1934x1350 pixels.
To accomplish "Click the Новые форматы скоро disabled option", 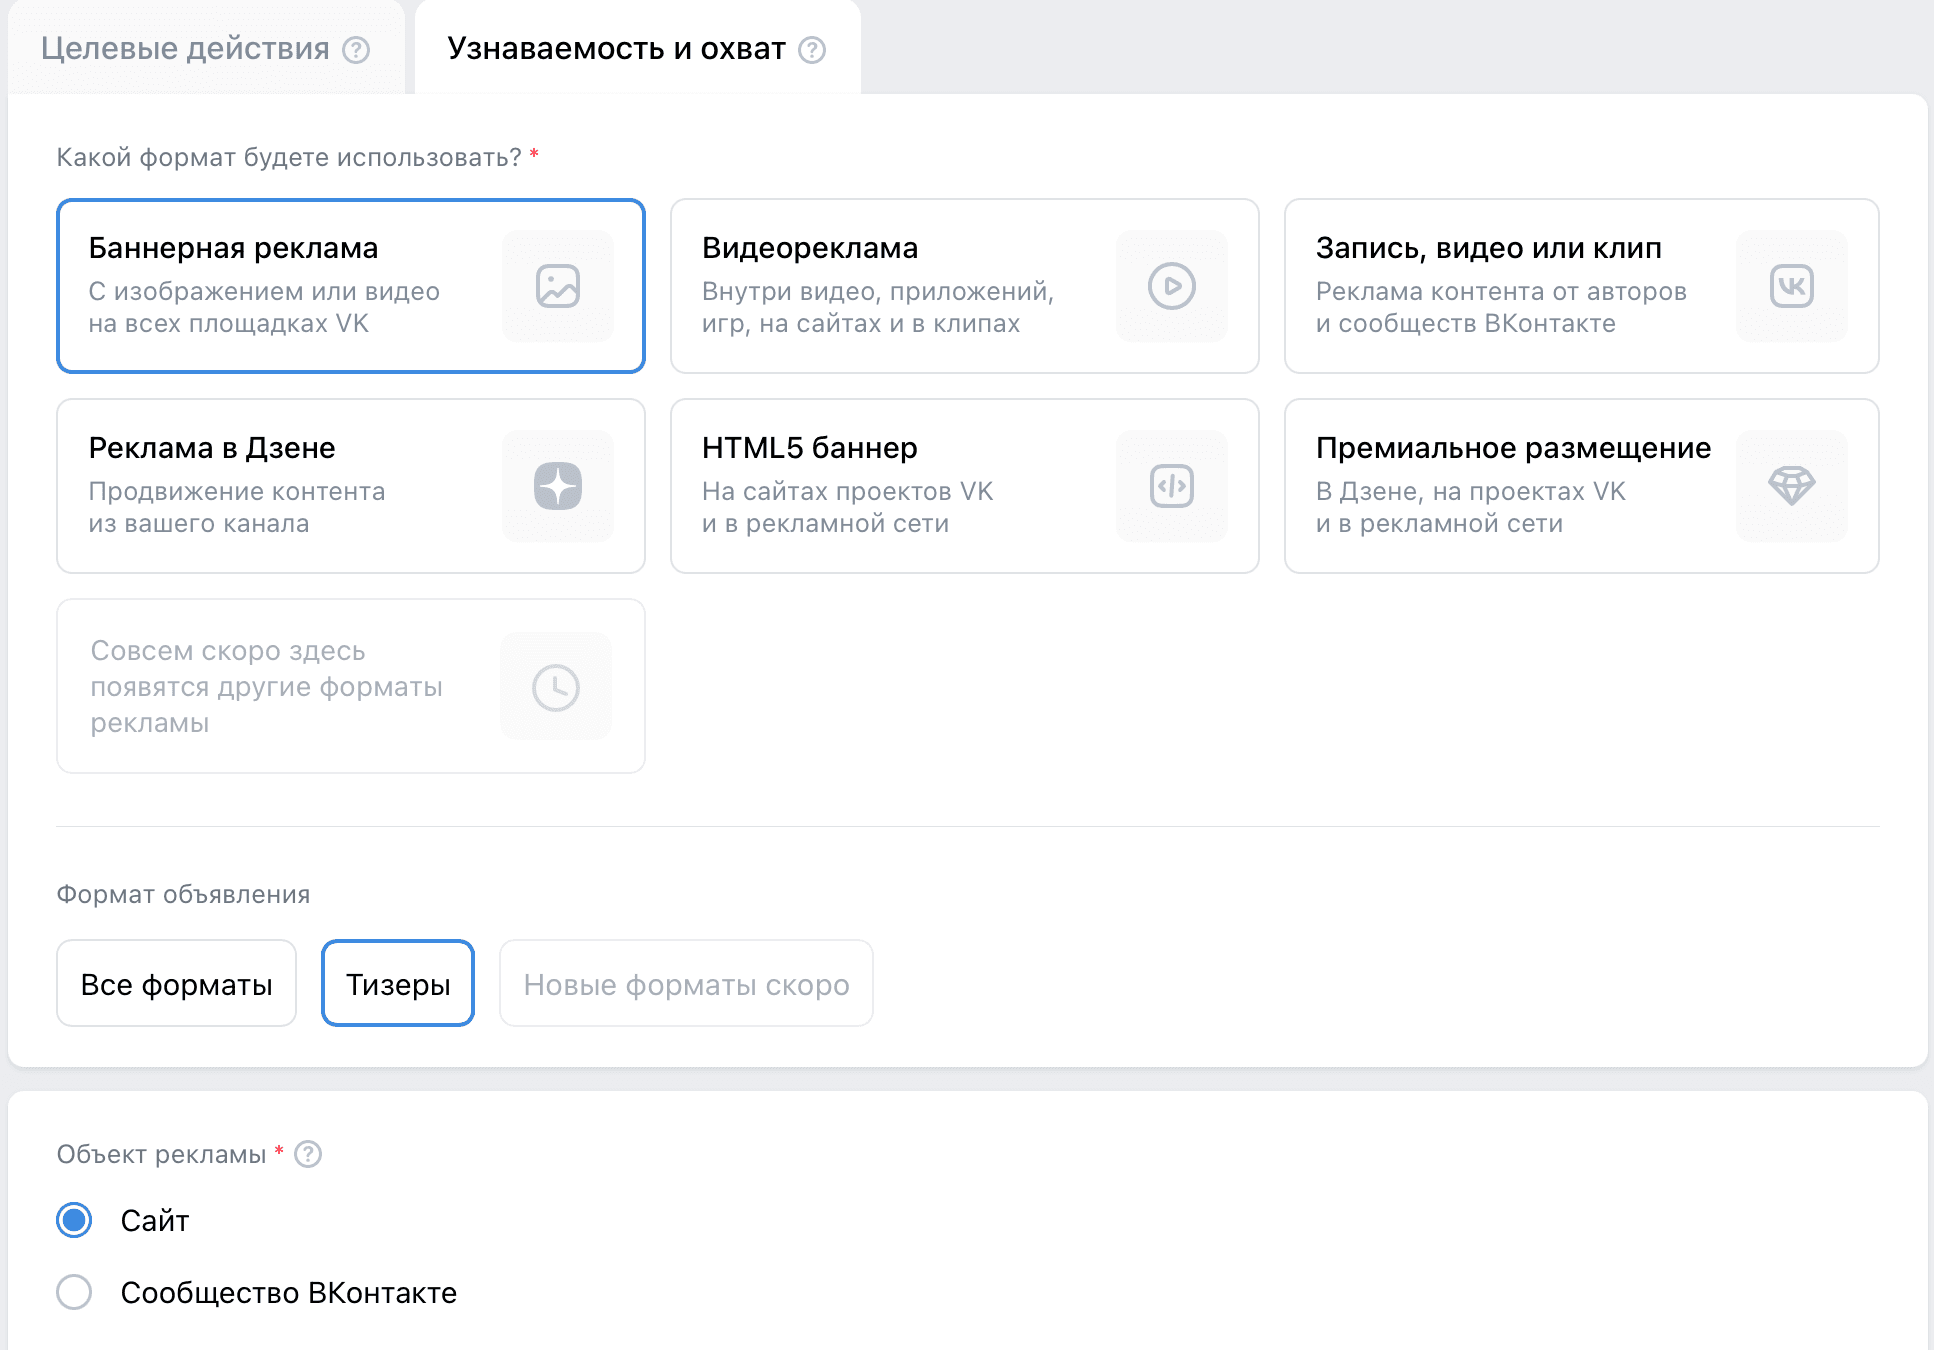I will click(x=686, y=984).
